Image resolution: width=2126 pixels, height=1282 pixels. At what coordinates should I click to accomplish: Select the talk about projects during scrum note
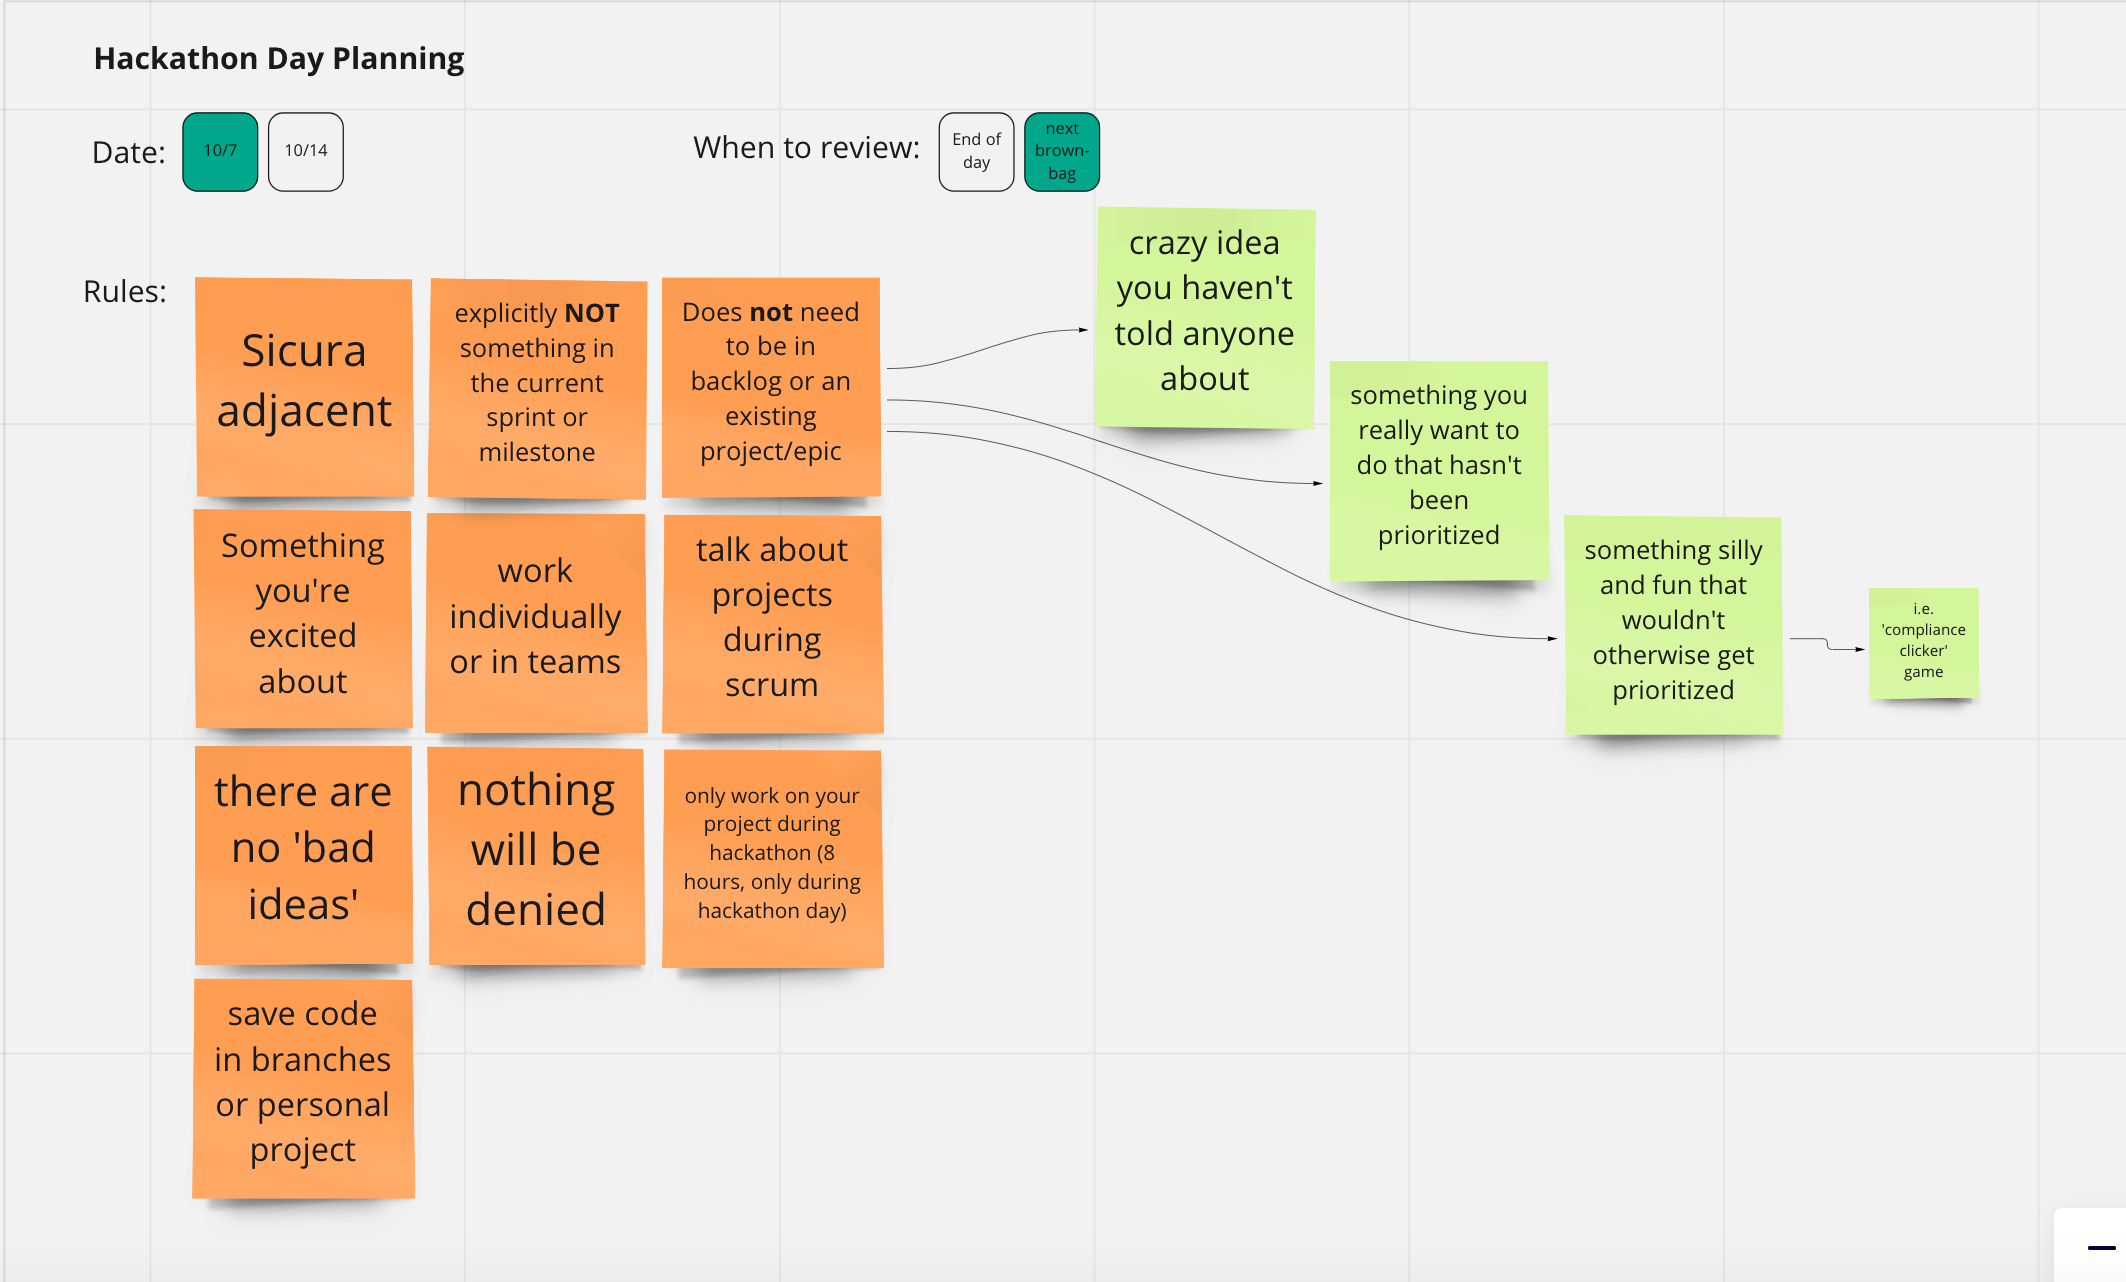(x=771, y=622)
